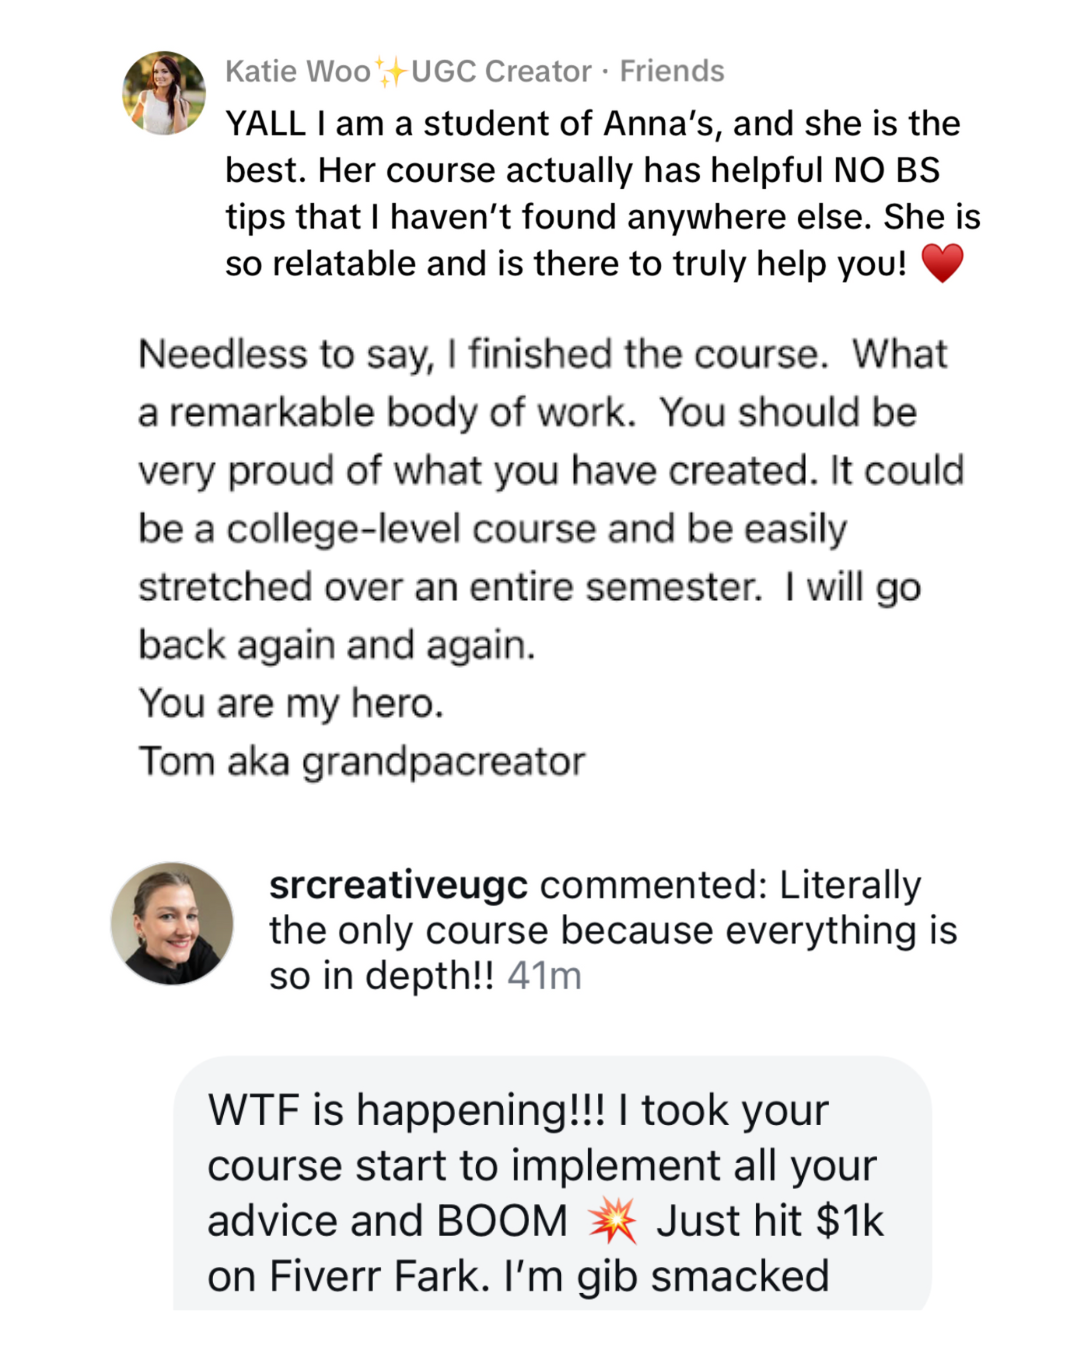Open Katie Woo's profile photo
Image resolution: width=1080 pixels, height=1350 pixels.
164,93
